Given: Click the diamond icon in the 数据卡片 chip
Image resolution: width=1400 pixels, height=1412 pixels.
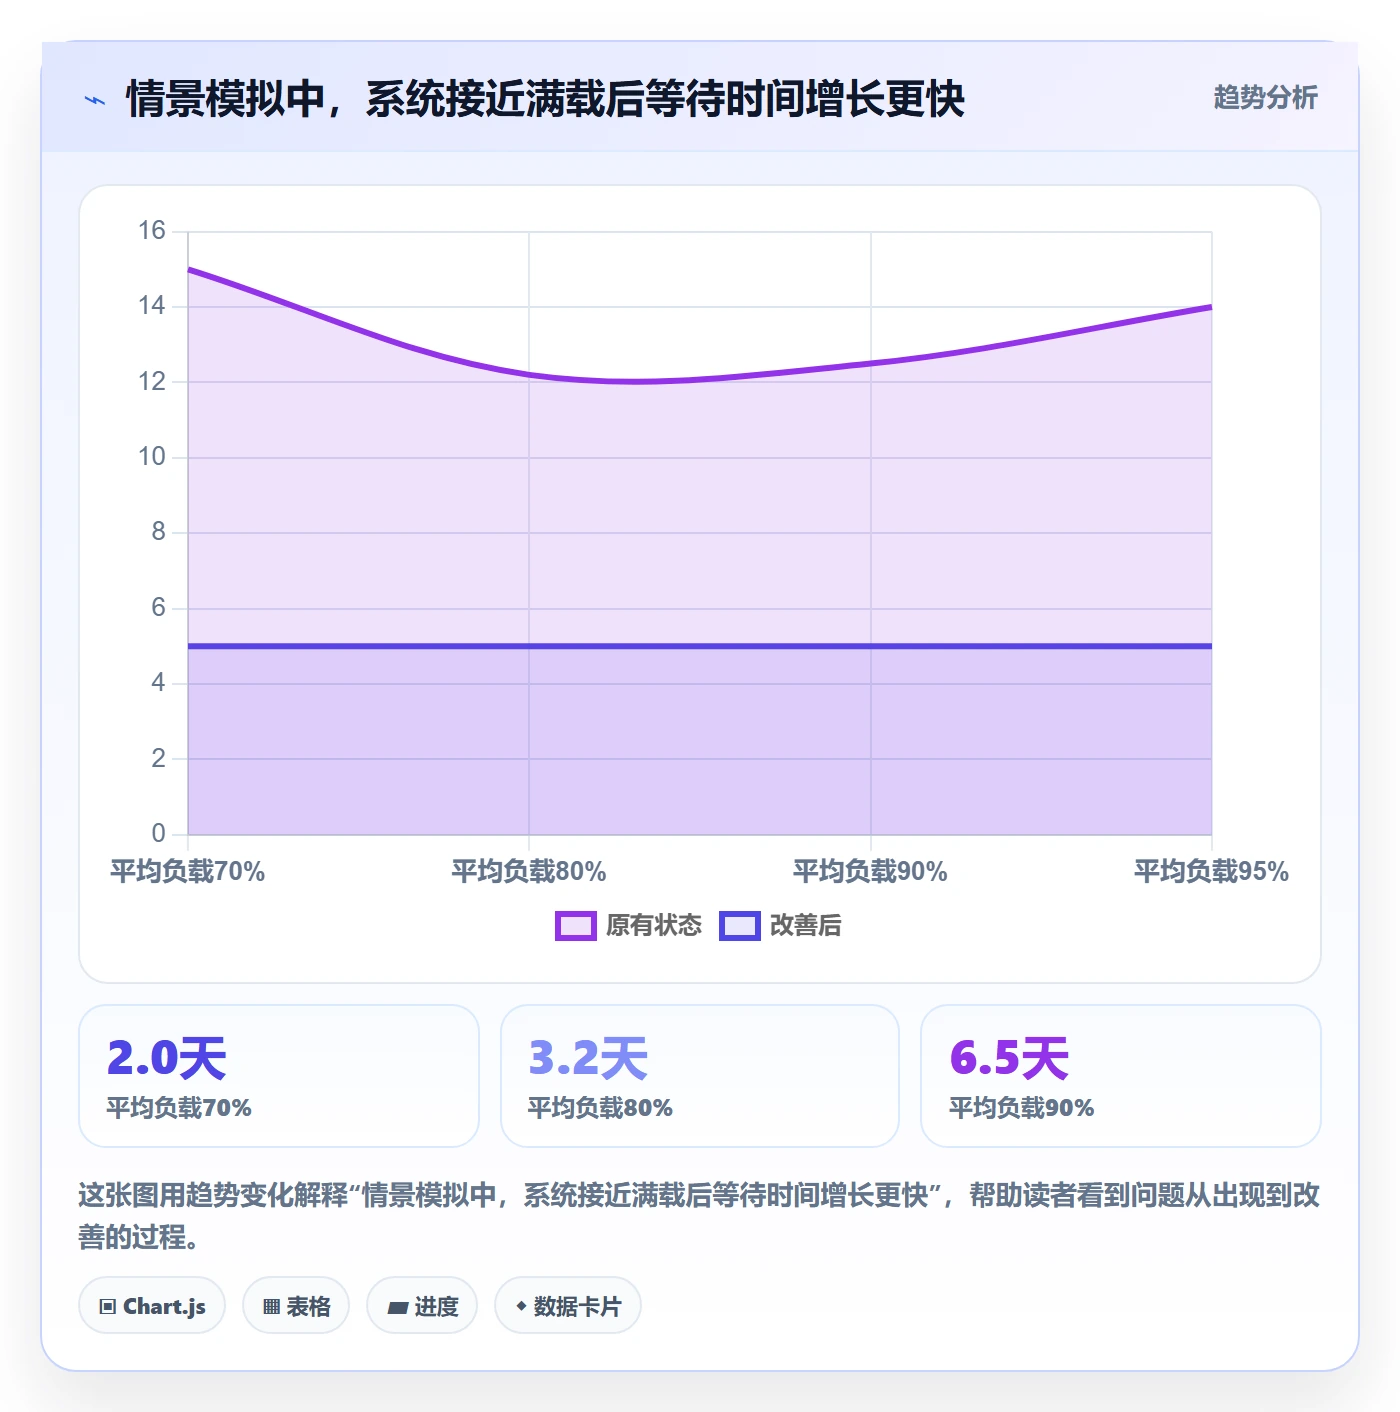Looking at the screenshot, I should pos(521,1306).
